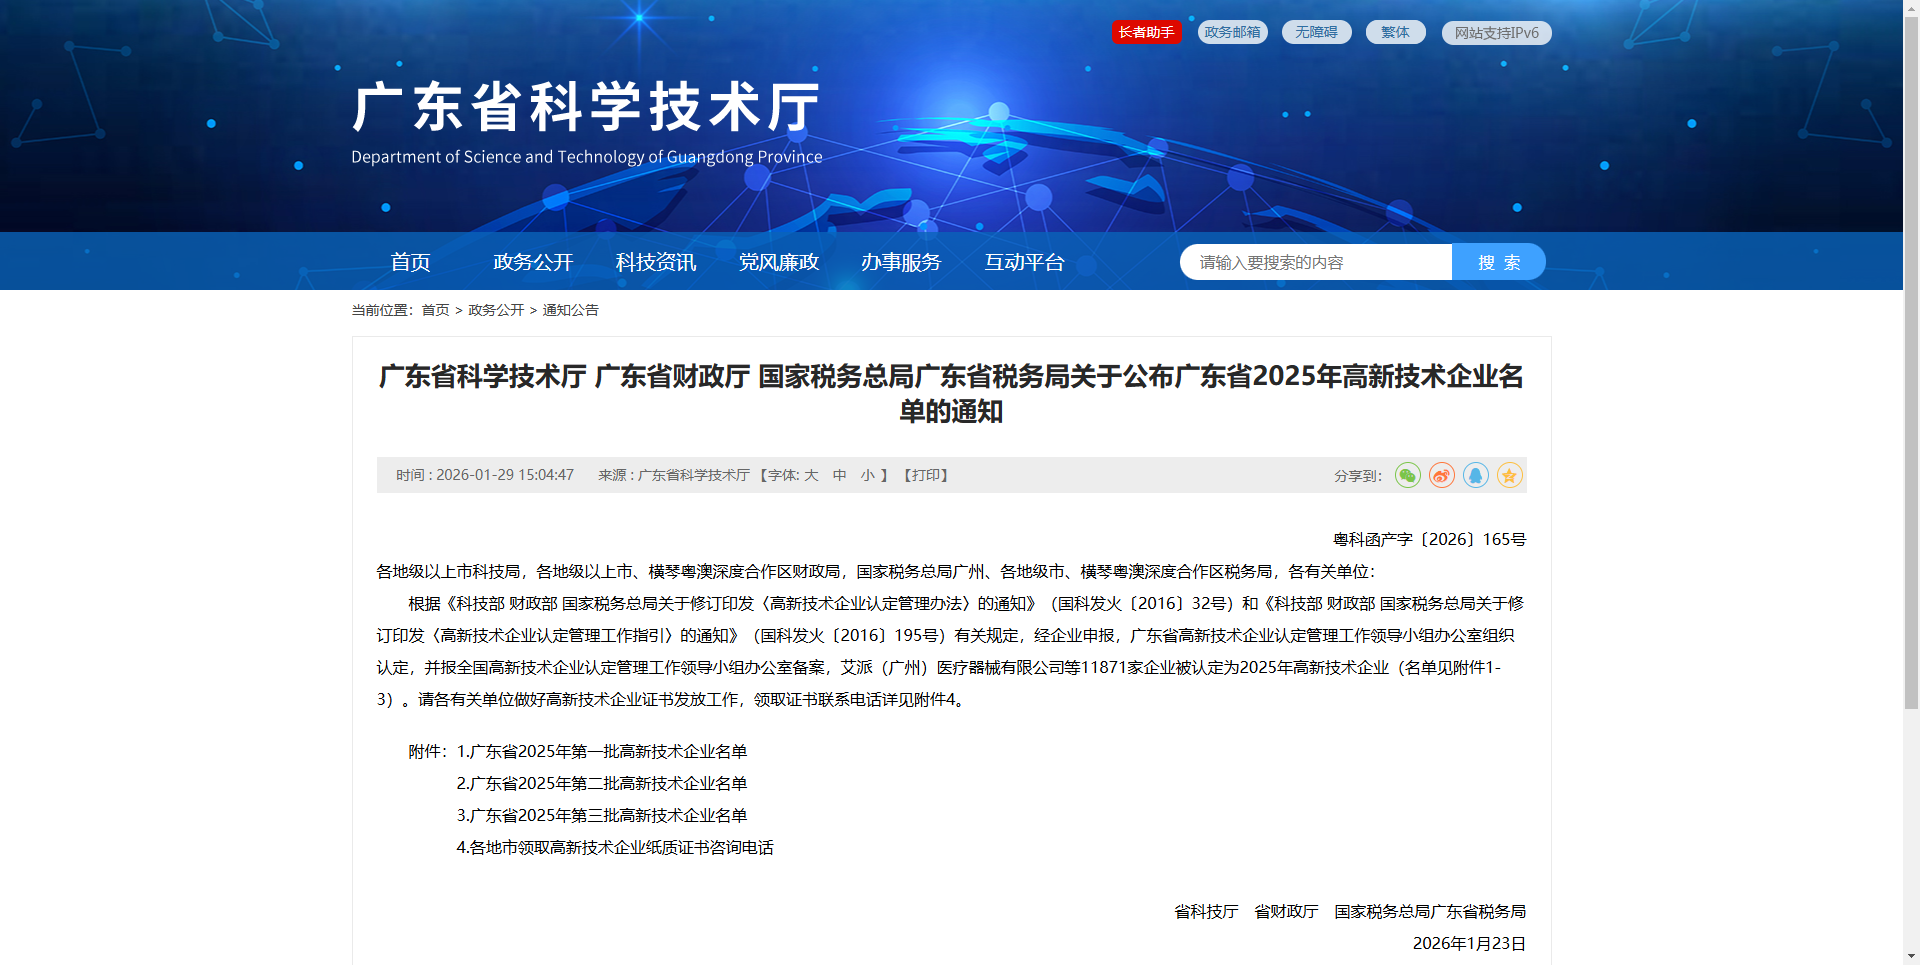This screenshot has width=1920, height=965.
Task: Print page using 打印 link
Action: [926, 475]
